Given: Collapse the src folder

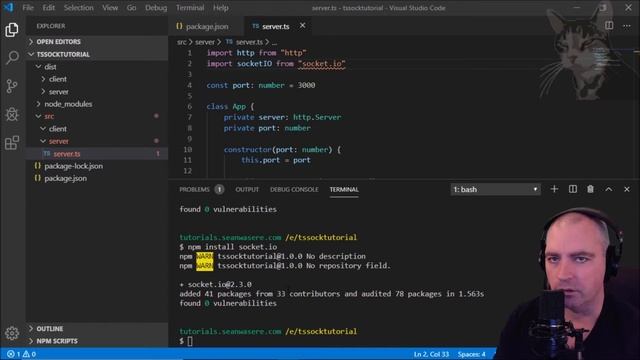Looking at the screenshot, I should coord(38,116).
